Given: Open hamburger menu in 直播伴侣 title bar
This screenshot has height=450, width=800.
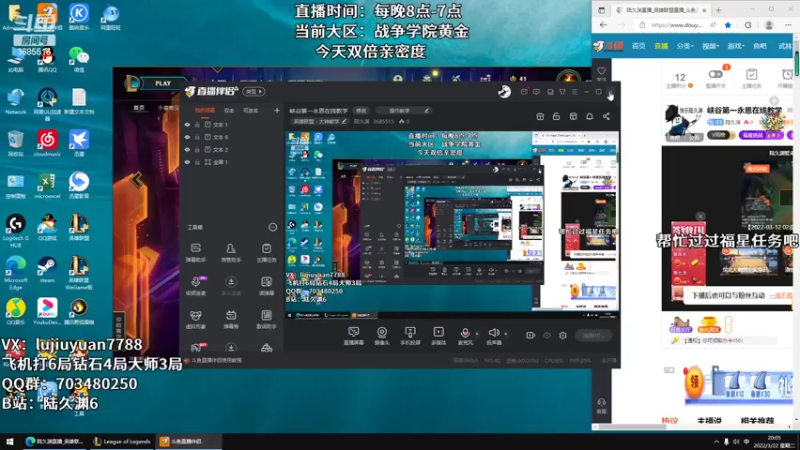Looking at the screenshot, I should point(574,92).
